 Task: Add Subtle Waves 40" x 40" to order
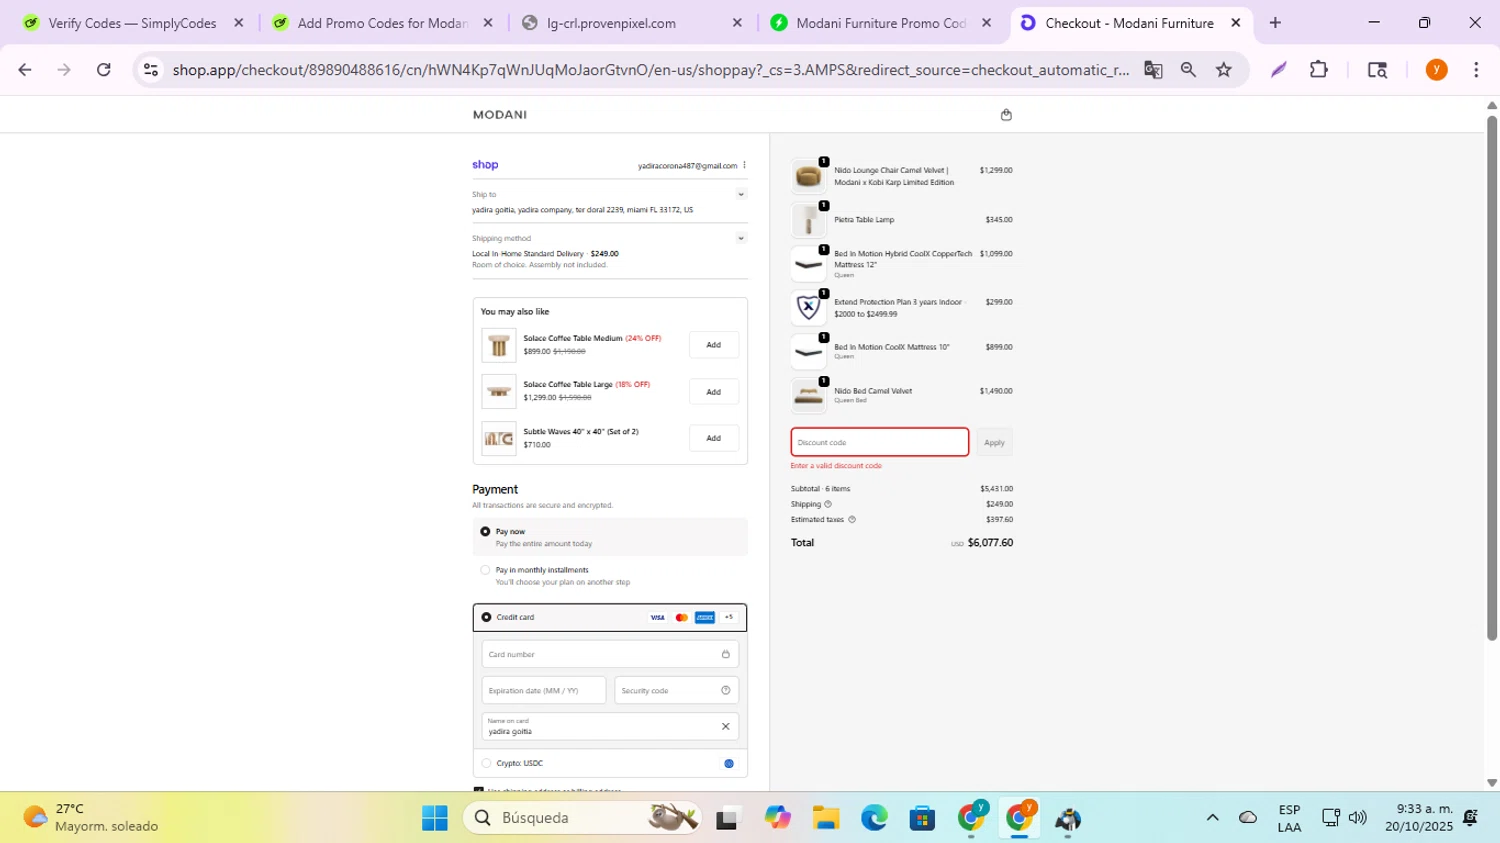point(714,438)
